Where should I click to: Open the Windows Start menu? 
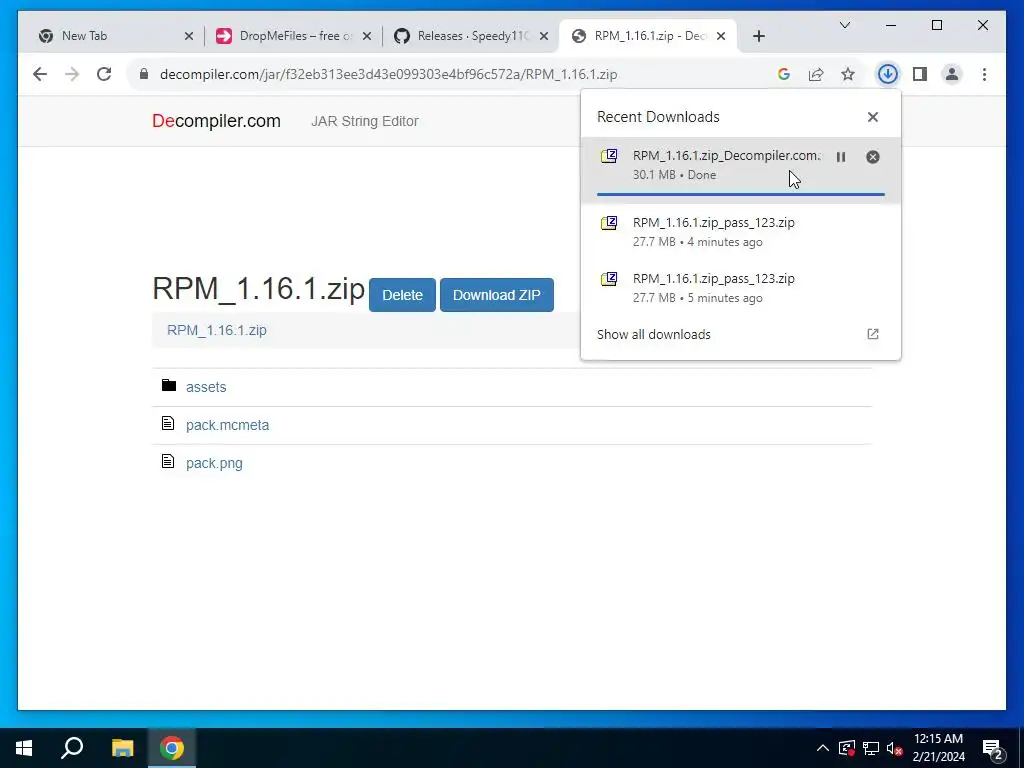(x=24, y=748)
